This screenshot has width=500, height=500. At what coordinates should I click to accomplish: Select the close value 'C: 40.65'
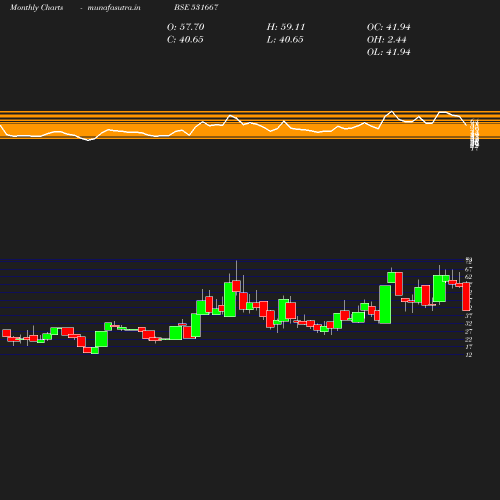[x=185, y=40]
